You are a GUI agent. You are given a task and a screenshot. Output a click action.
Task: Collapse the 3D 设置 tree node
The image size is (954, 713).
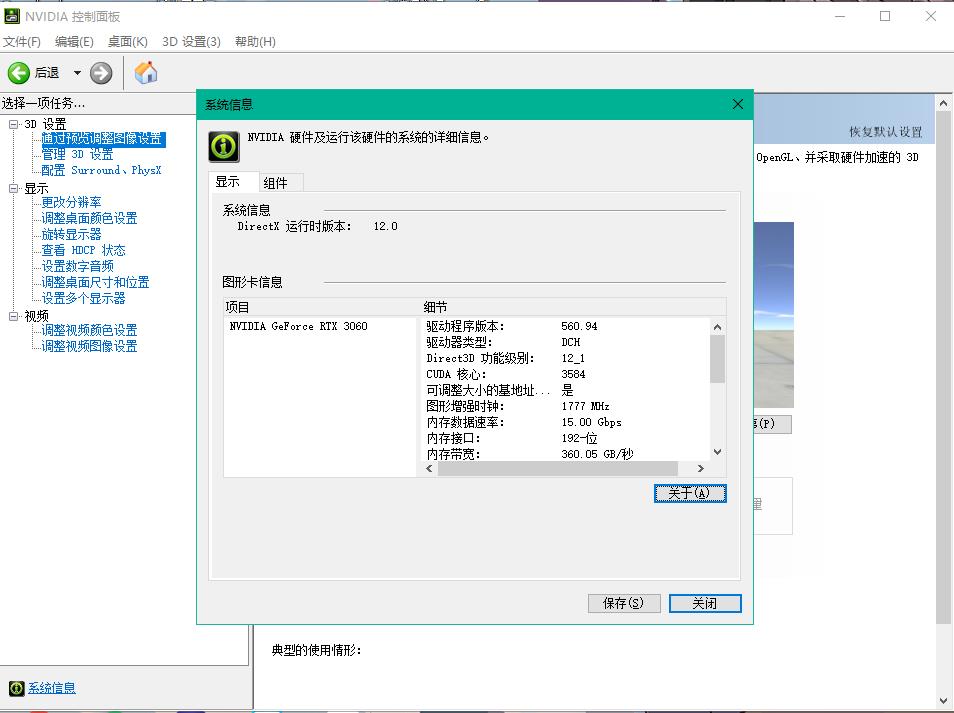click(x=13, y=124)
